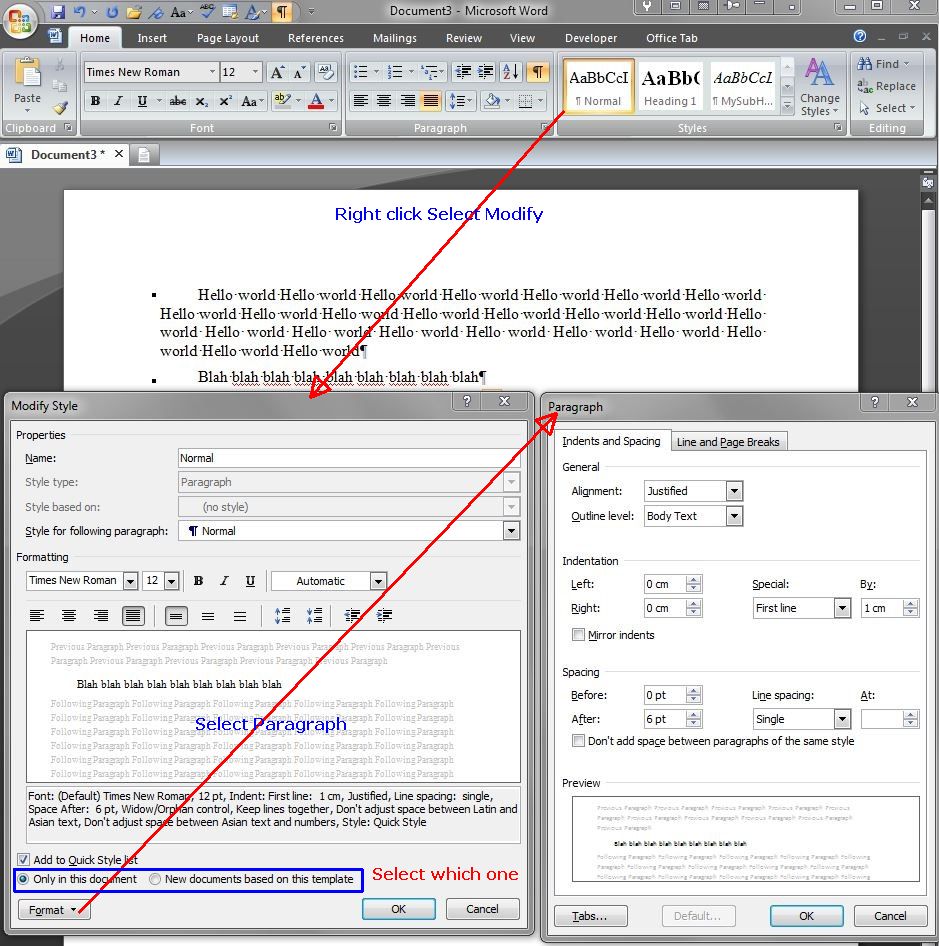Open the Mailings ribbon tab
Image resolution: width=939 pixels, height=946 pixels.
coord(395,38)
